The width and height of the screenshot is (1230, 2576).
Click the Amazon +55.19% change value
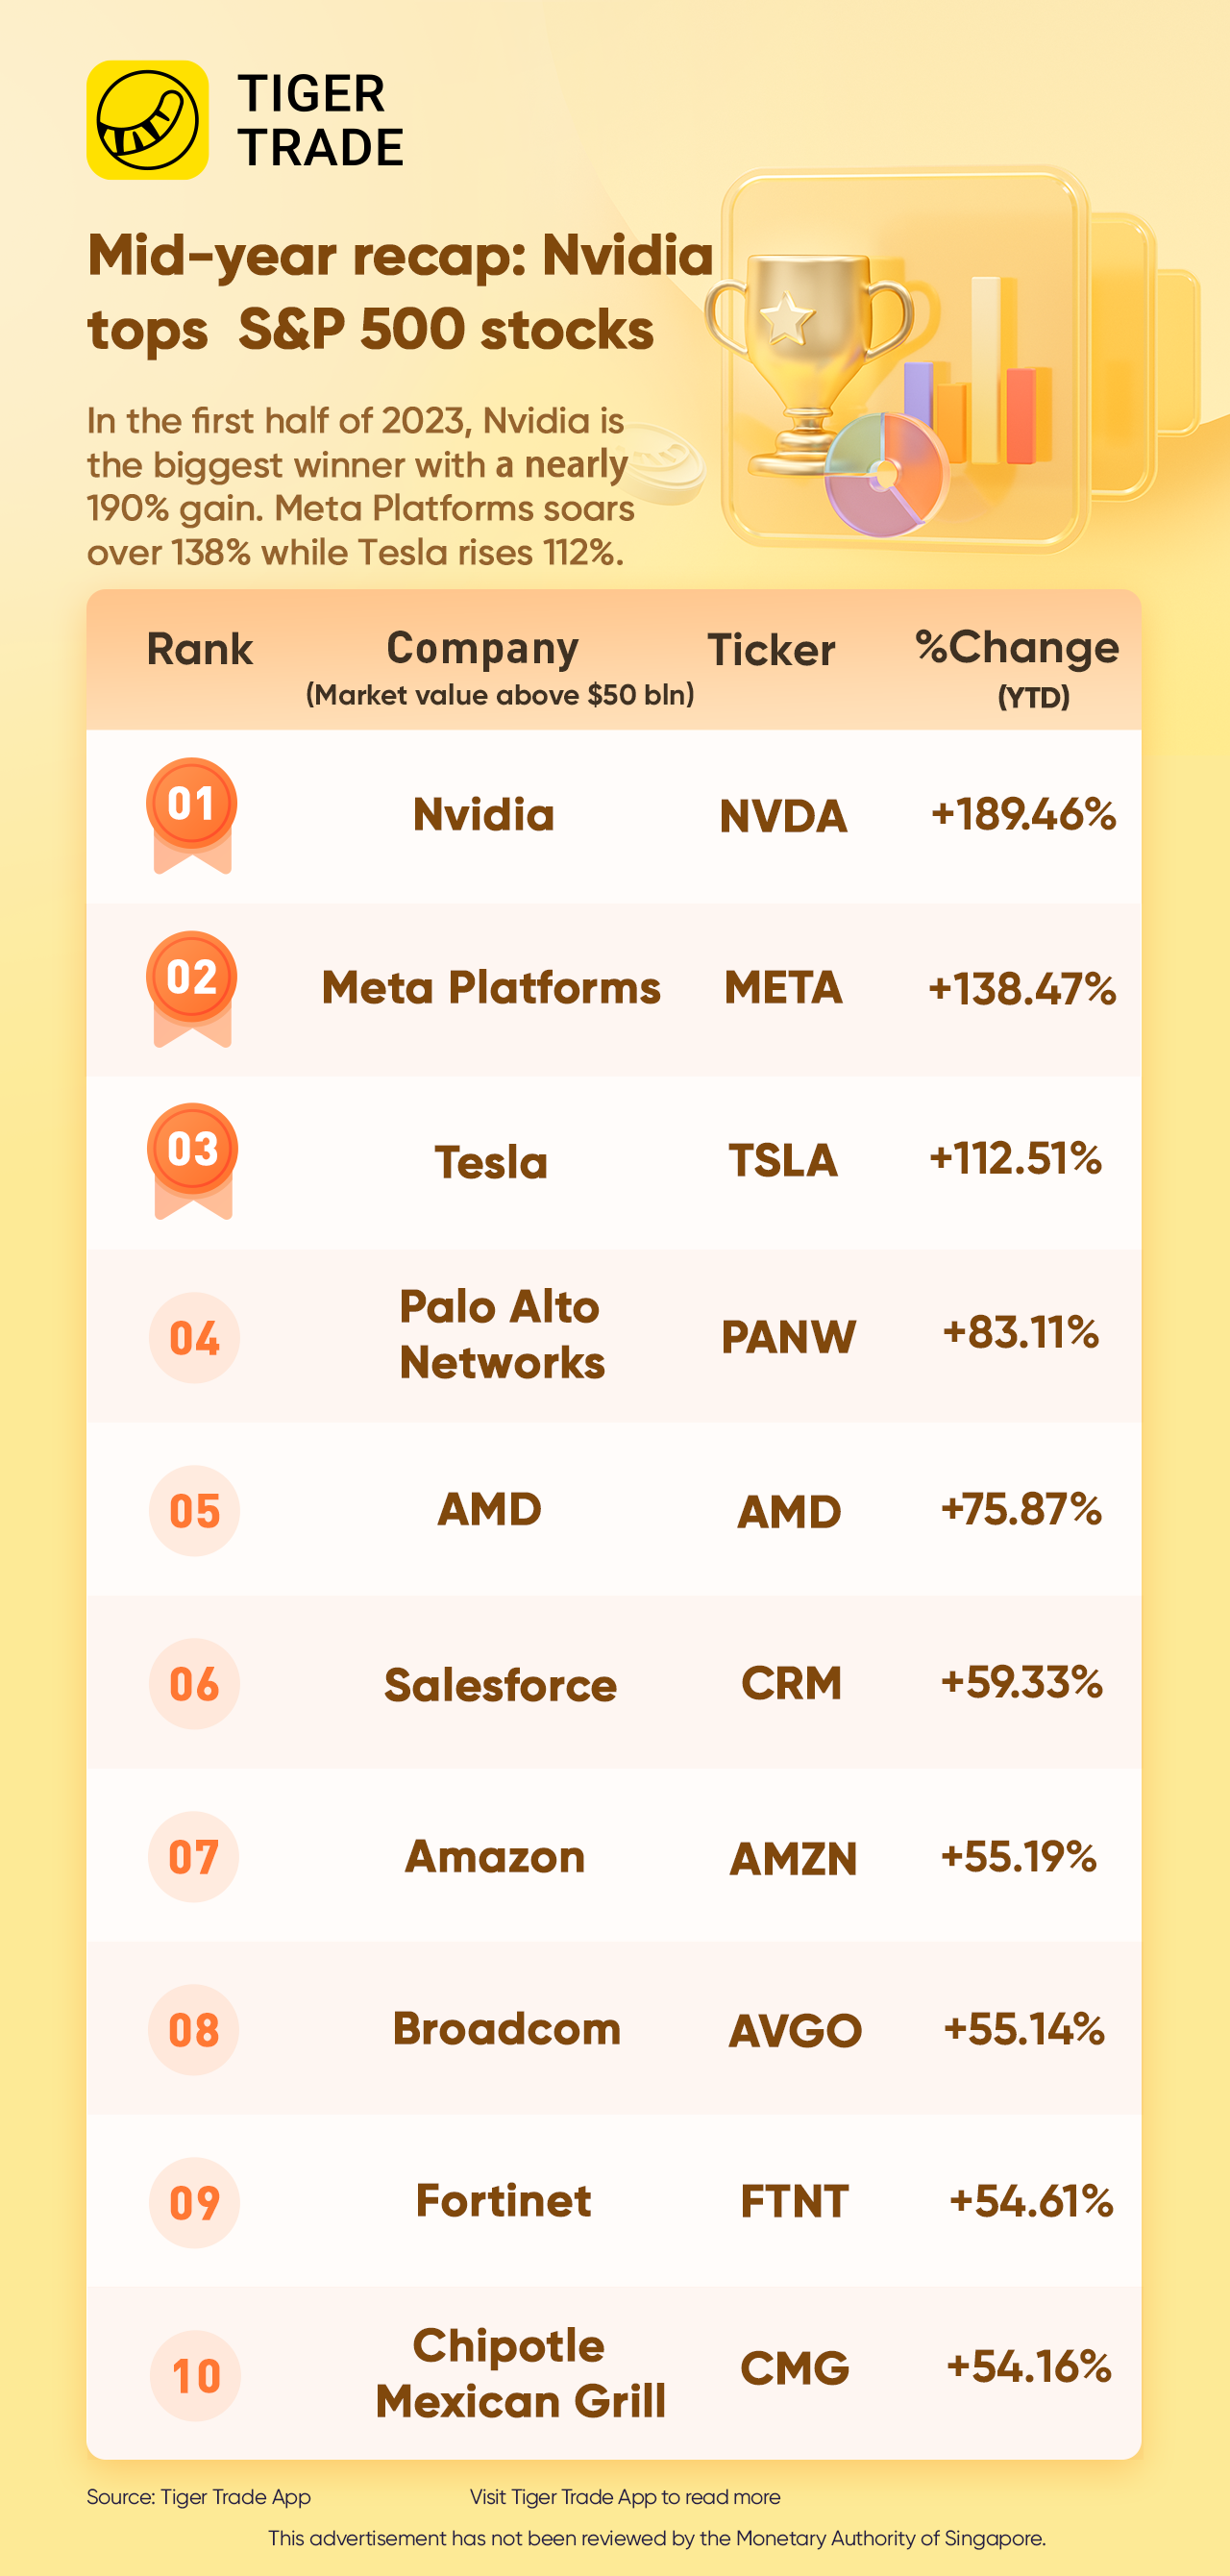(1019, 1857)
